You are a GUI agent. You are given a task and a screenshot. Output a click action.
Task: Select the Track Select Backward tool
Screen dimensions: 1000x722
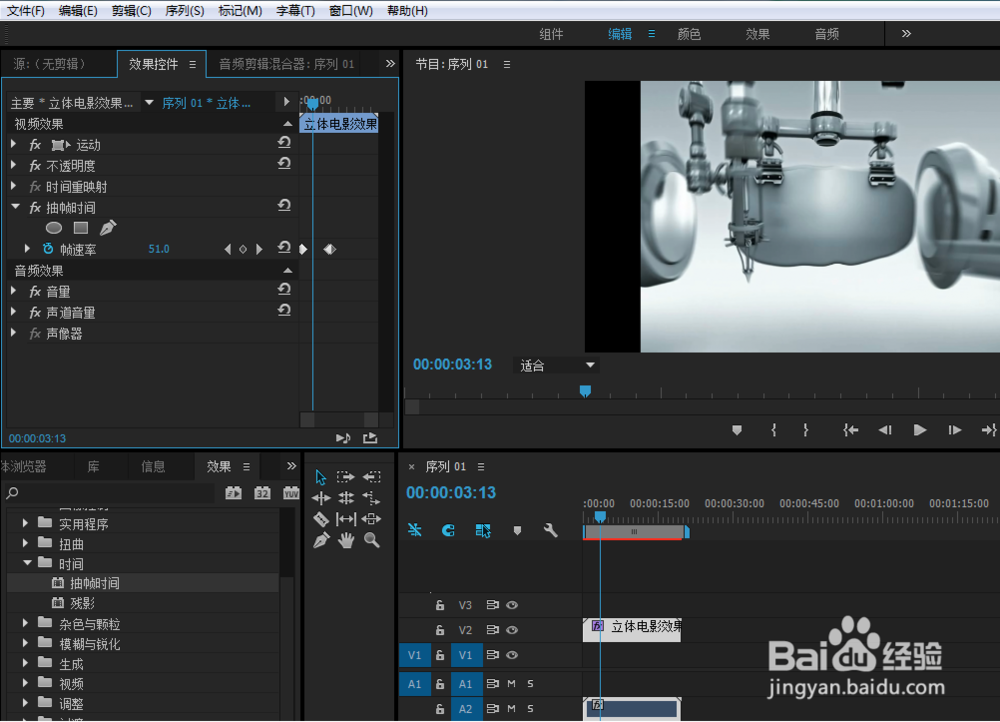tap(371, 477)
